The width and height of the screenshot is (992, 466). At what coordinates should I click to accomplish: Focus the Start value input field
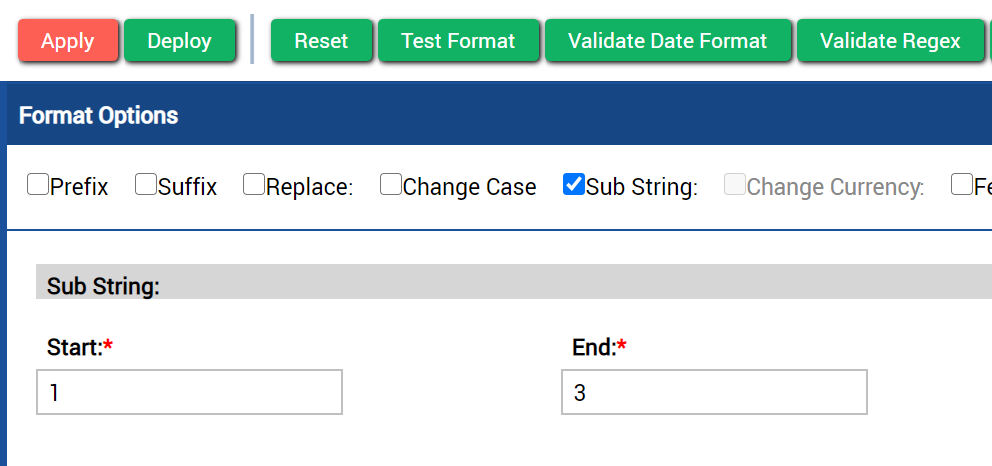pos(189,392)
